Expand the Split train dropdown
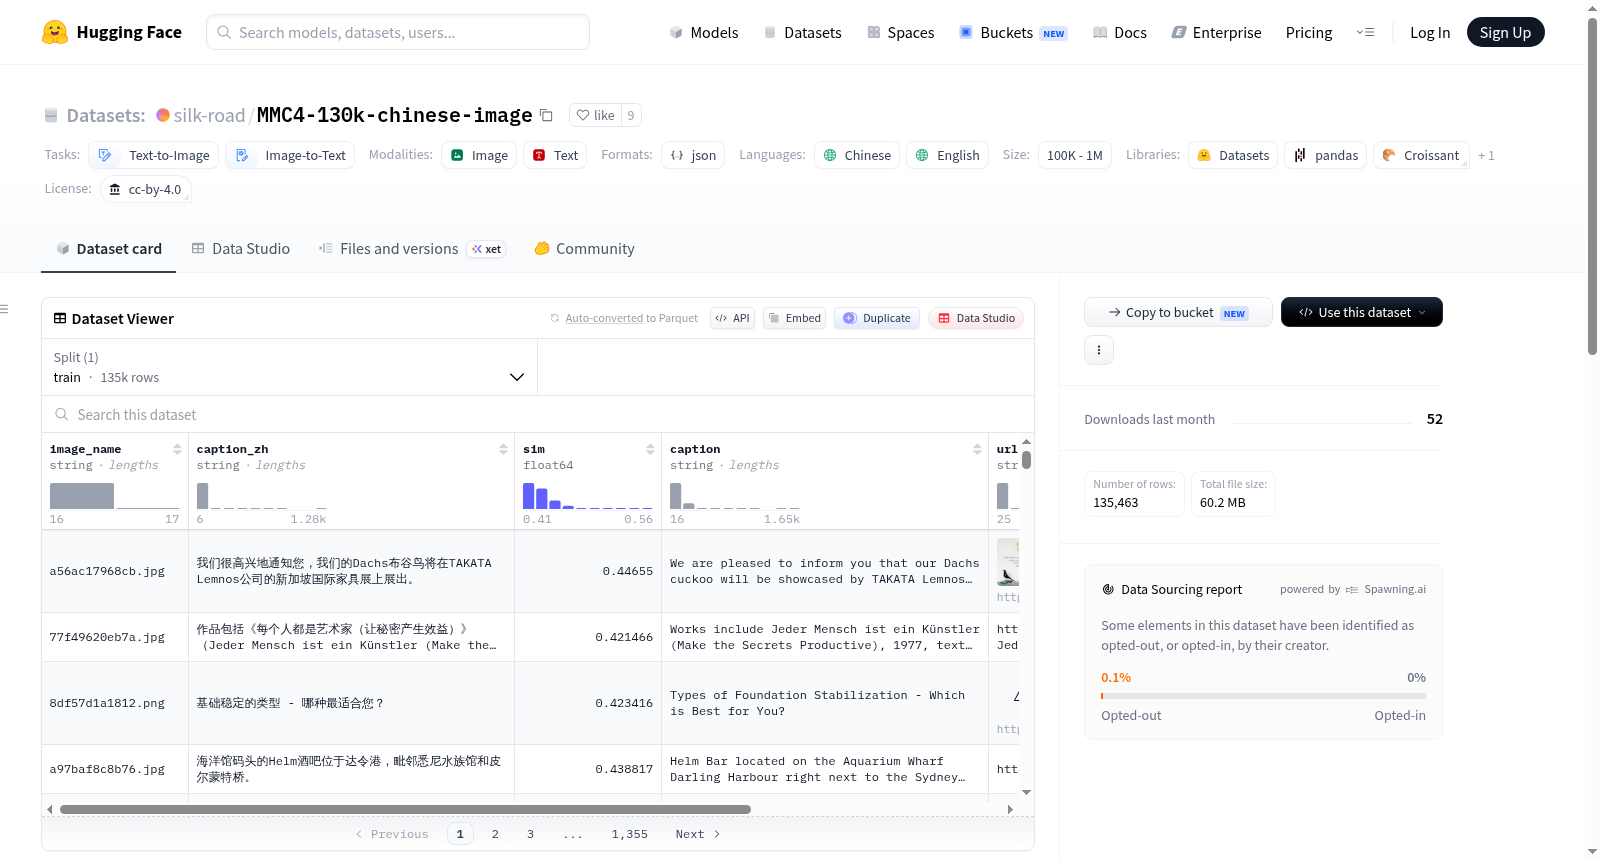The height and width of the screenshot is (861, 1600). pos(289,367)
